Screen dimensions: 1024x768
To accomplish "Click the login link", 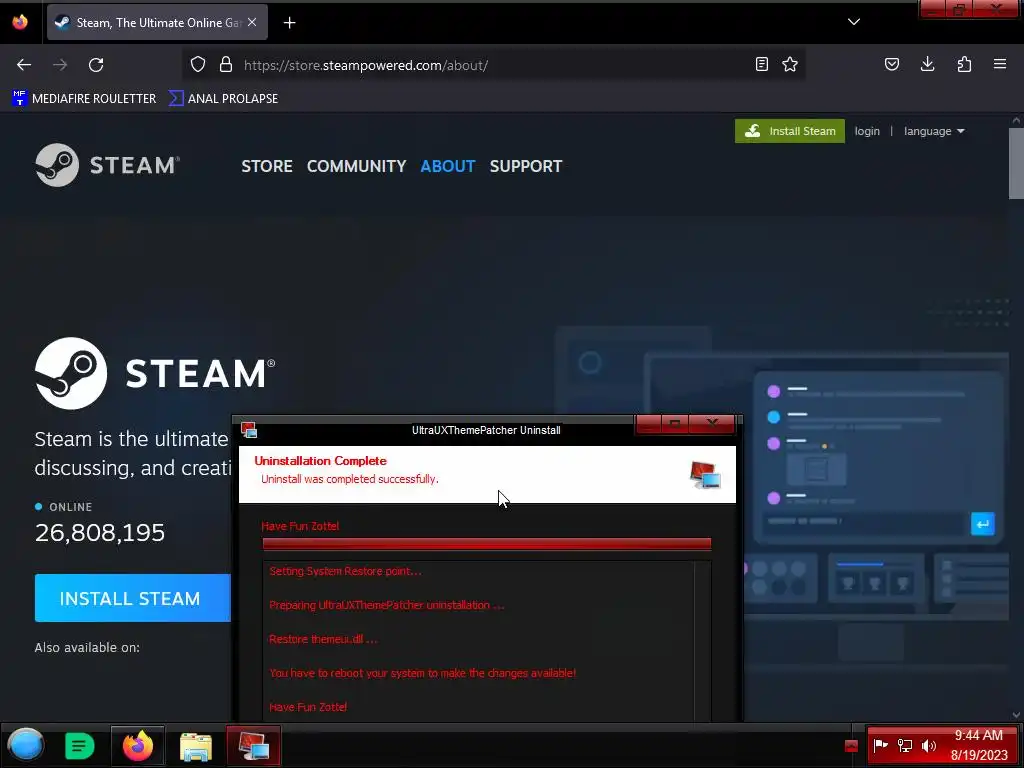I will tap(867, 131).
